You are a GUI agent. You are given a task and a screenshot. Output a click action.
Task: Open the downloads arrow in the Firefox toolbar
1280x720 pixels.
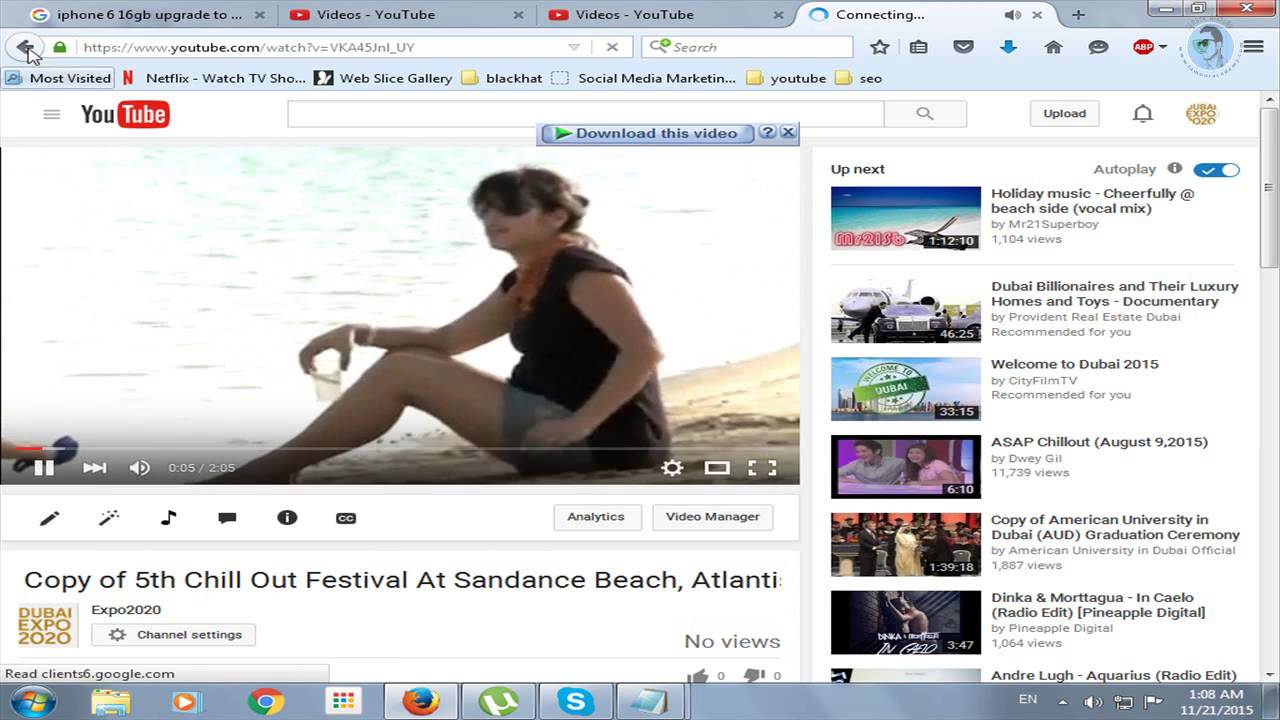pyautogui.click(x=1008, y=47)
